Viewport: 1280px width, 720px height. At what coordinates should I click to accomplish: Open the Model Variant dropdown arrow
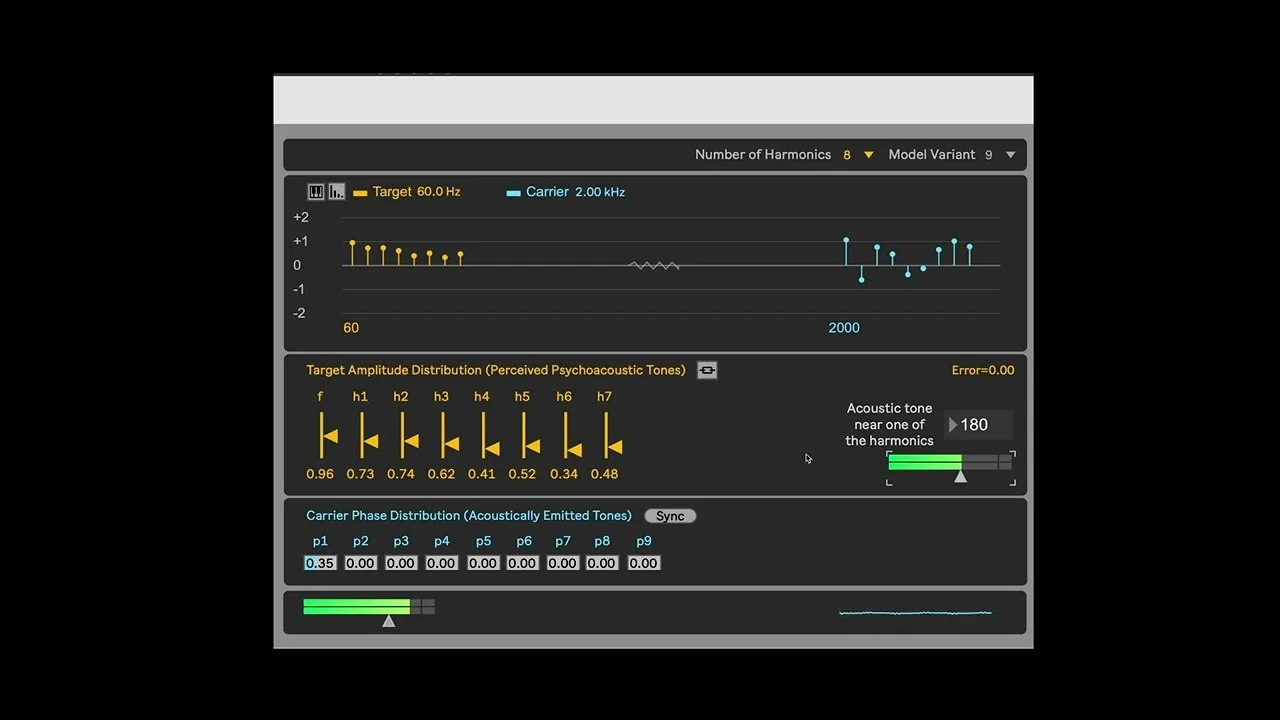pos(1010,155)
